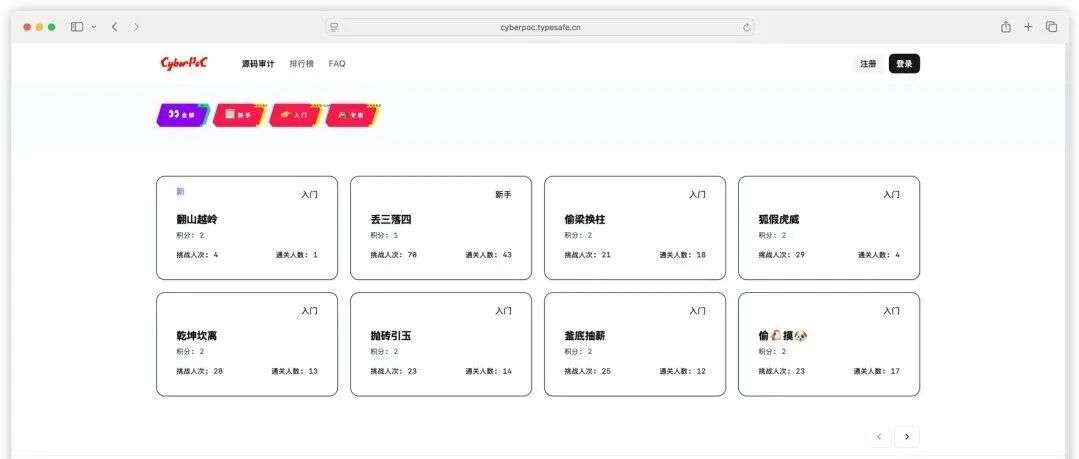Viewport: 1079px width, 459px height.
Task: Click 积分: 1 on 丢三落四 card
Action: tap(384, 235)
